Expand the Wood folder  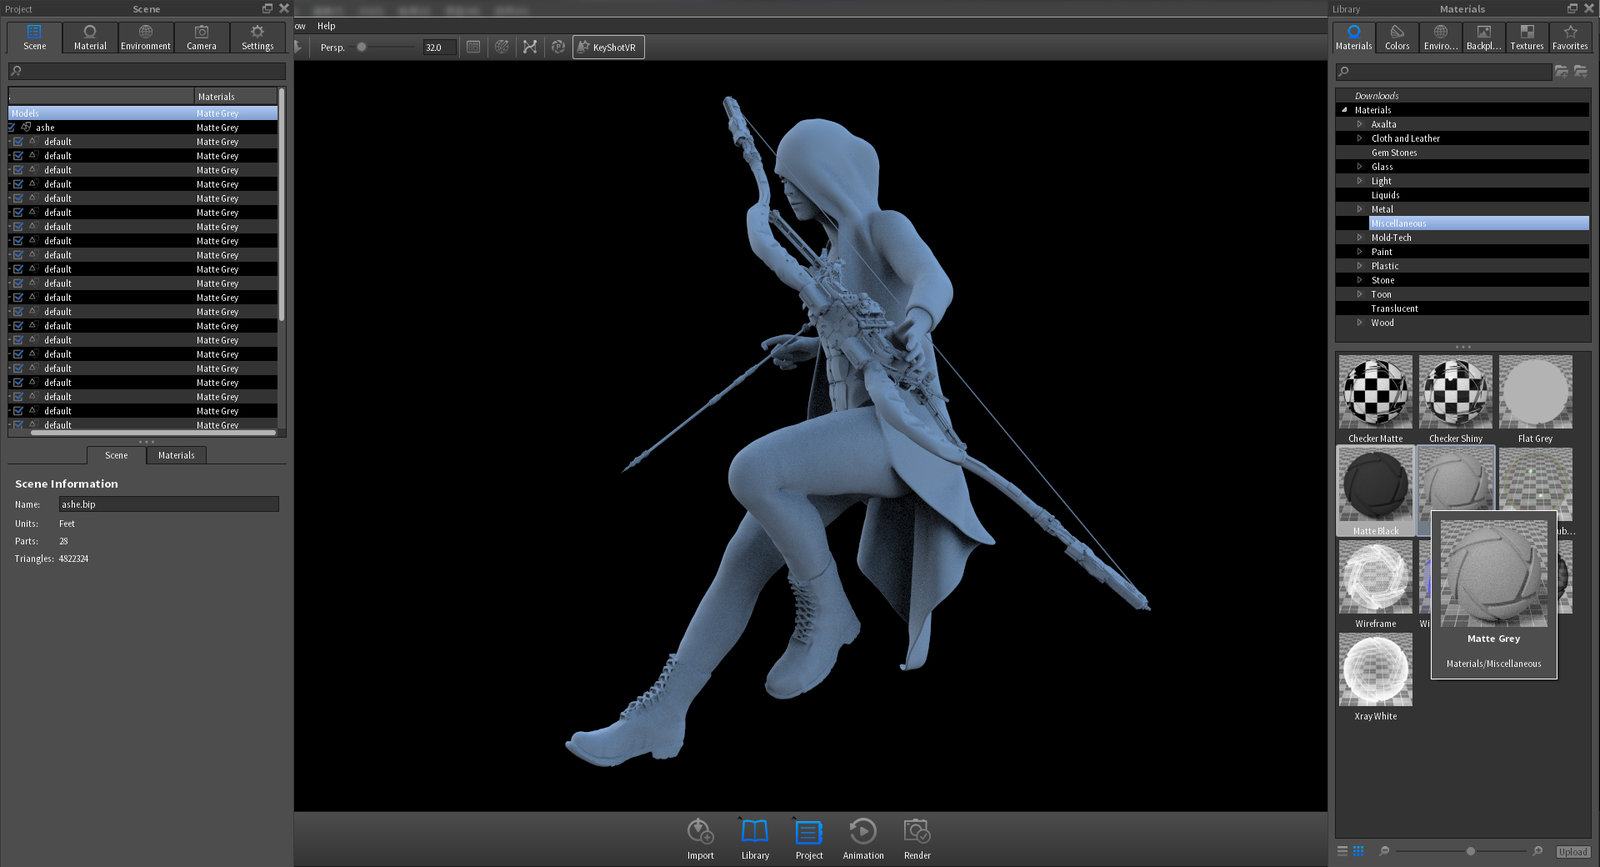[x=1360, y=322]
